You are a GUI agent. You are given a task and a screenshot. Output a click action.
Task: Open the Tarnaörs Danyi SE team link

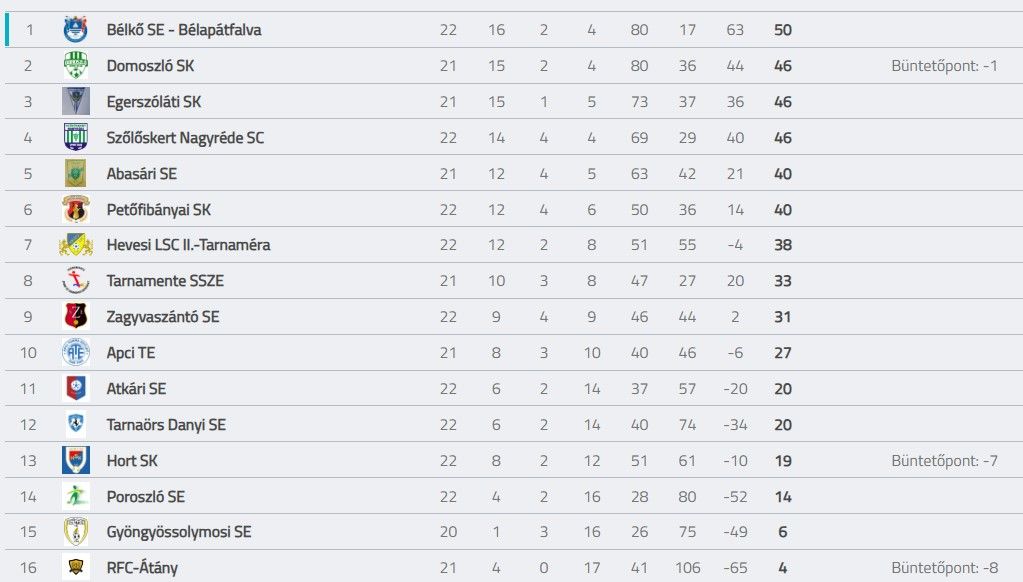(x=166, y=425)
